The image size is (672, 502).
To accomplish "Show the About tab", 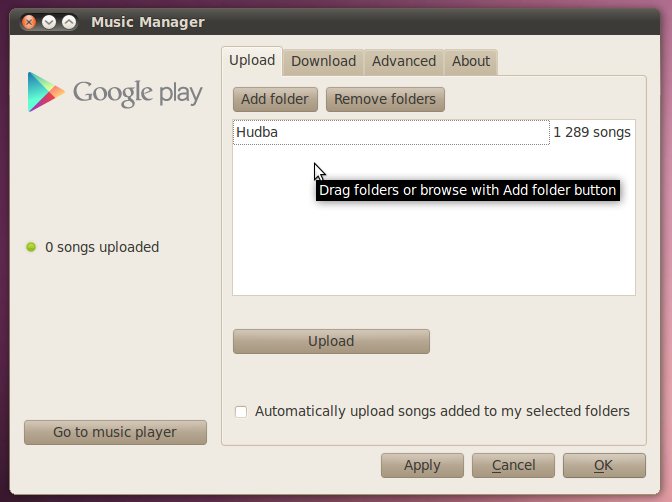I will tap(470, 61).
